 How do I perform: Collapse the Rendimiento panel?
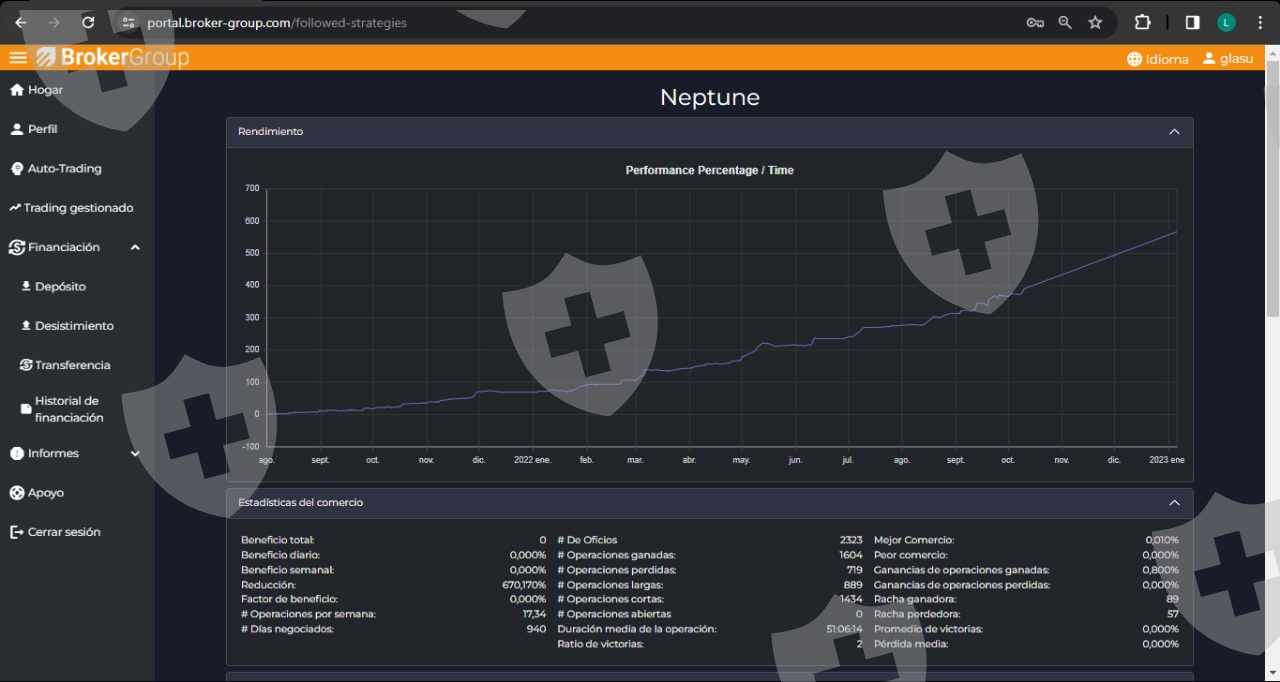tap(1174, 132)
